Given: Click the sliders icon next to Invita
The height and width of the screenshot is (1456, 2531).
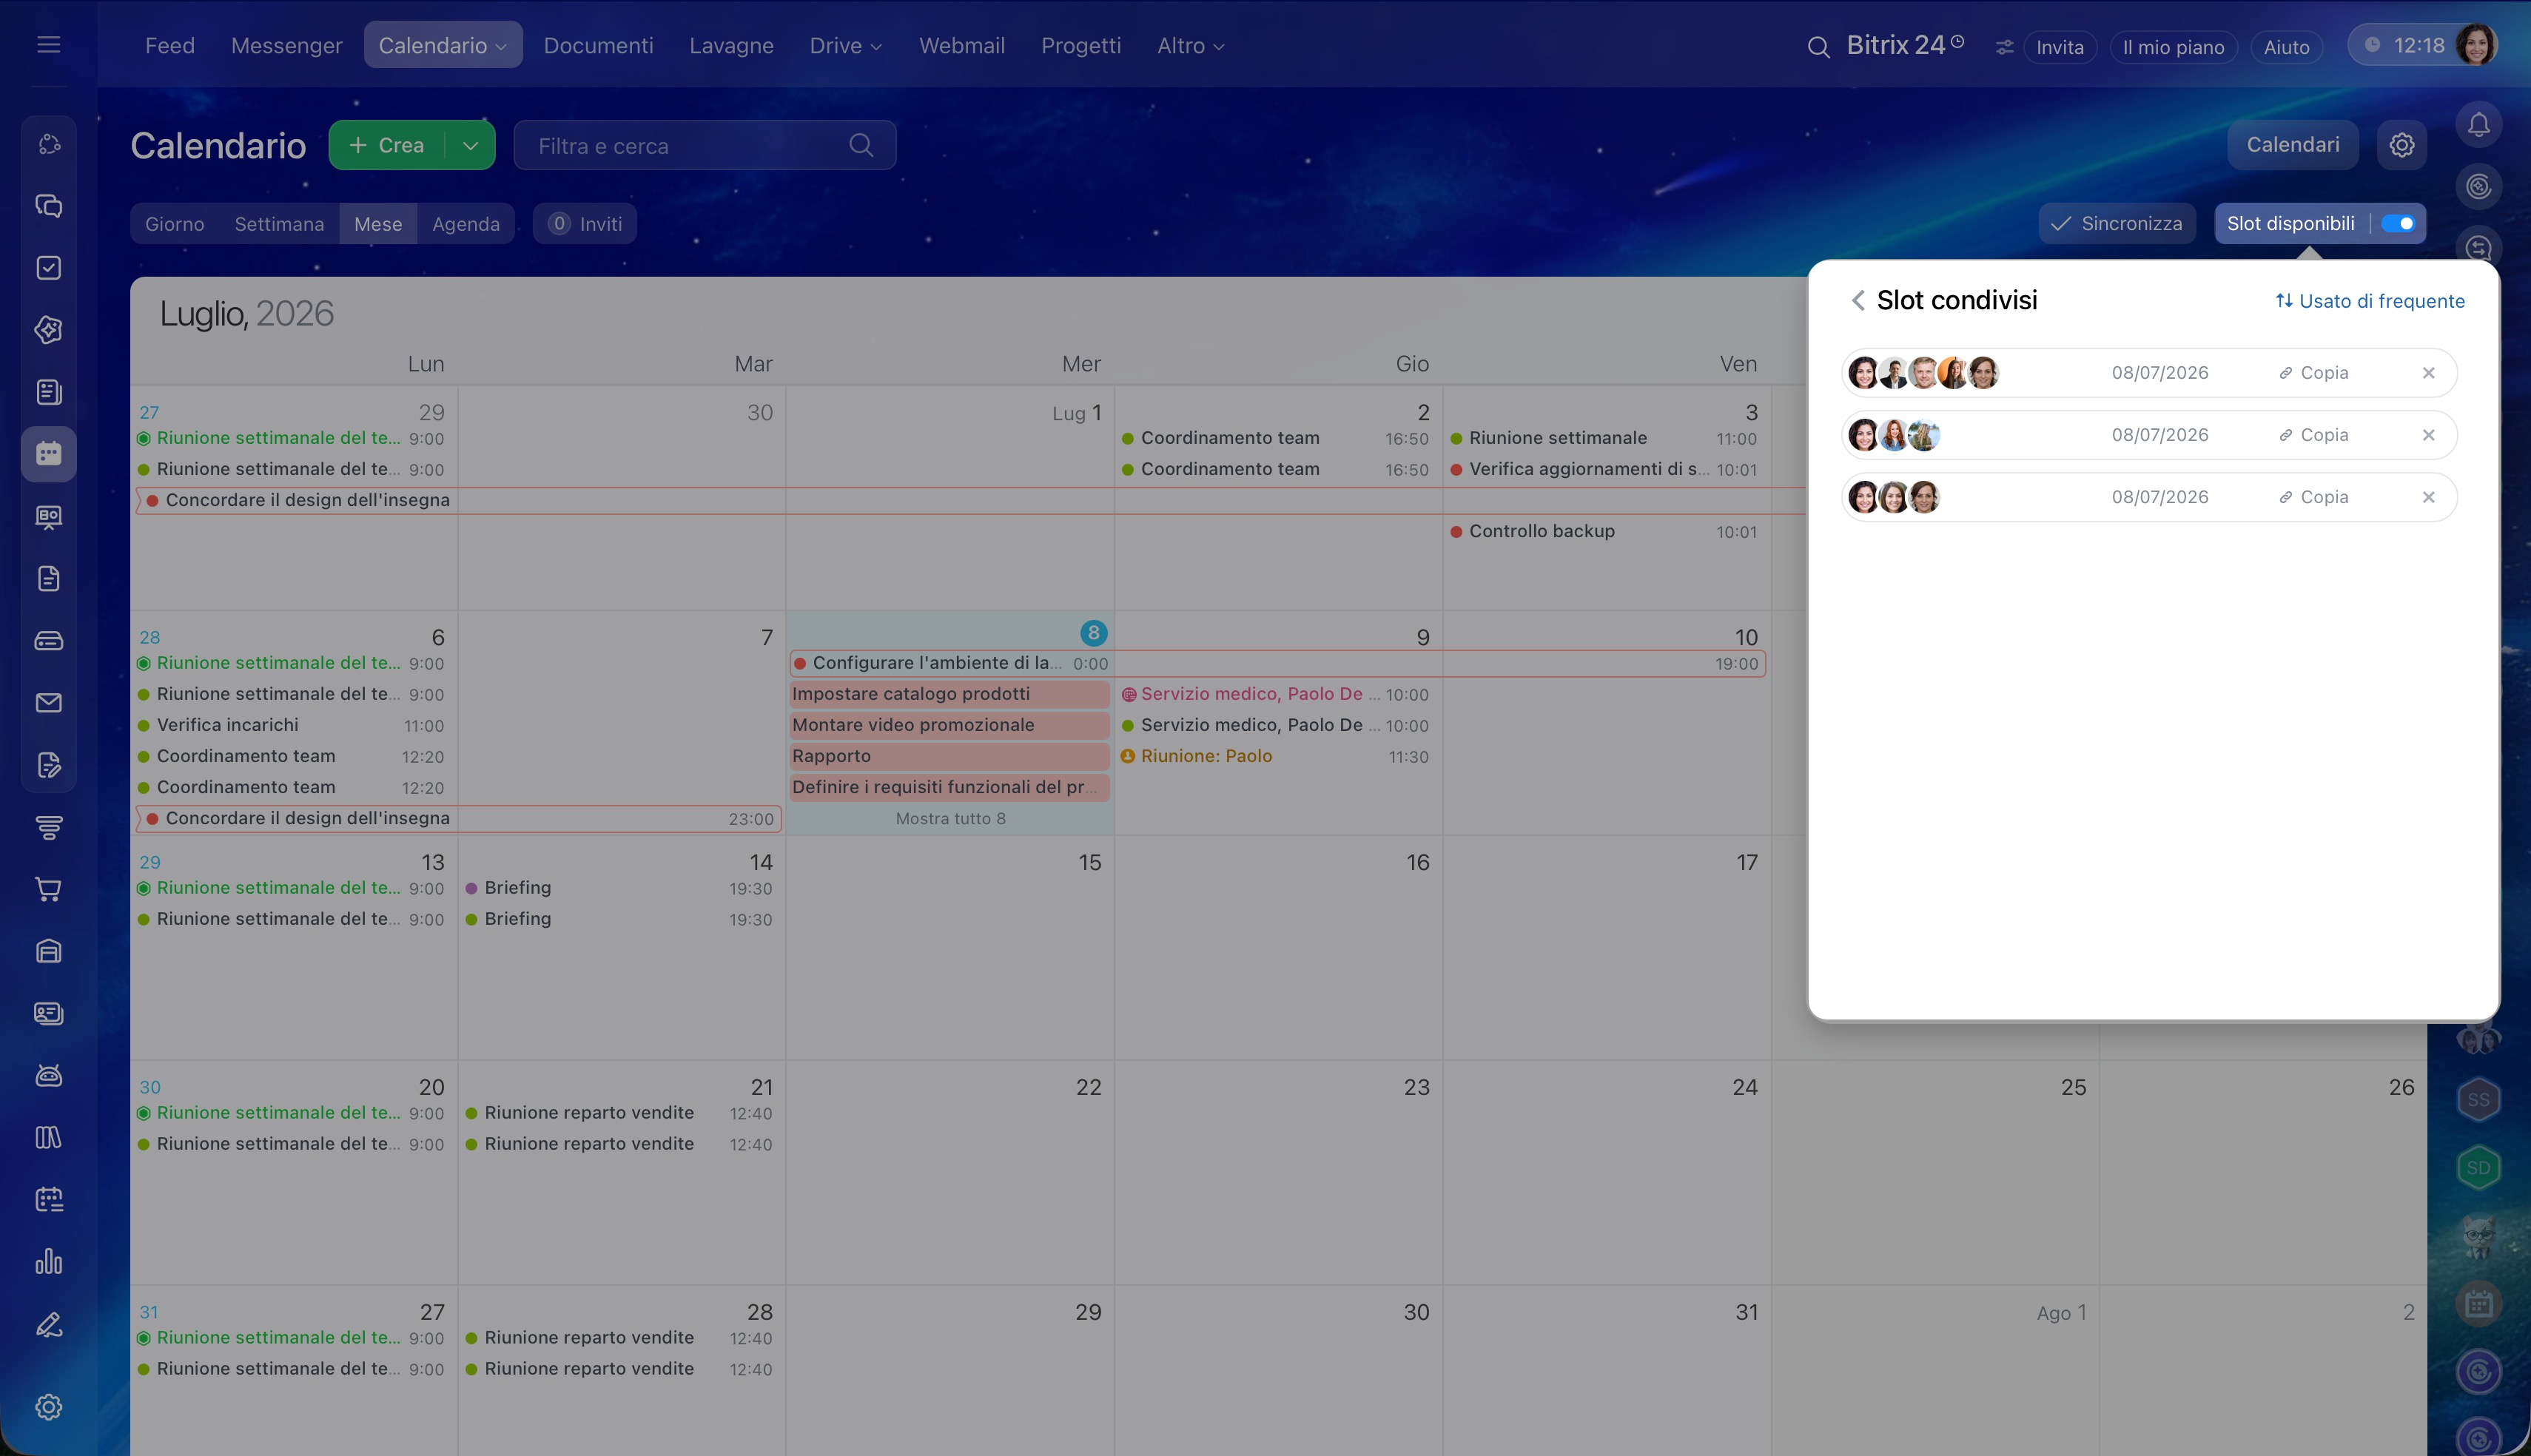Looking at the screenshot, I should tap(2004, 47).
